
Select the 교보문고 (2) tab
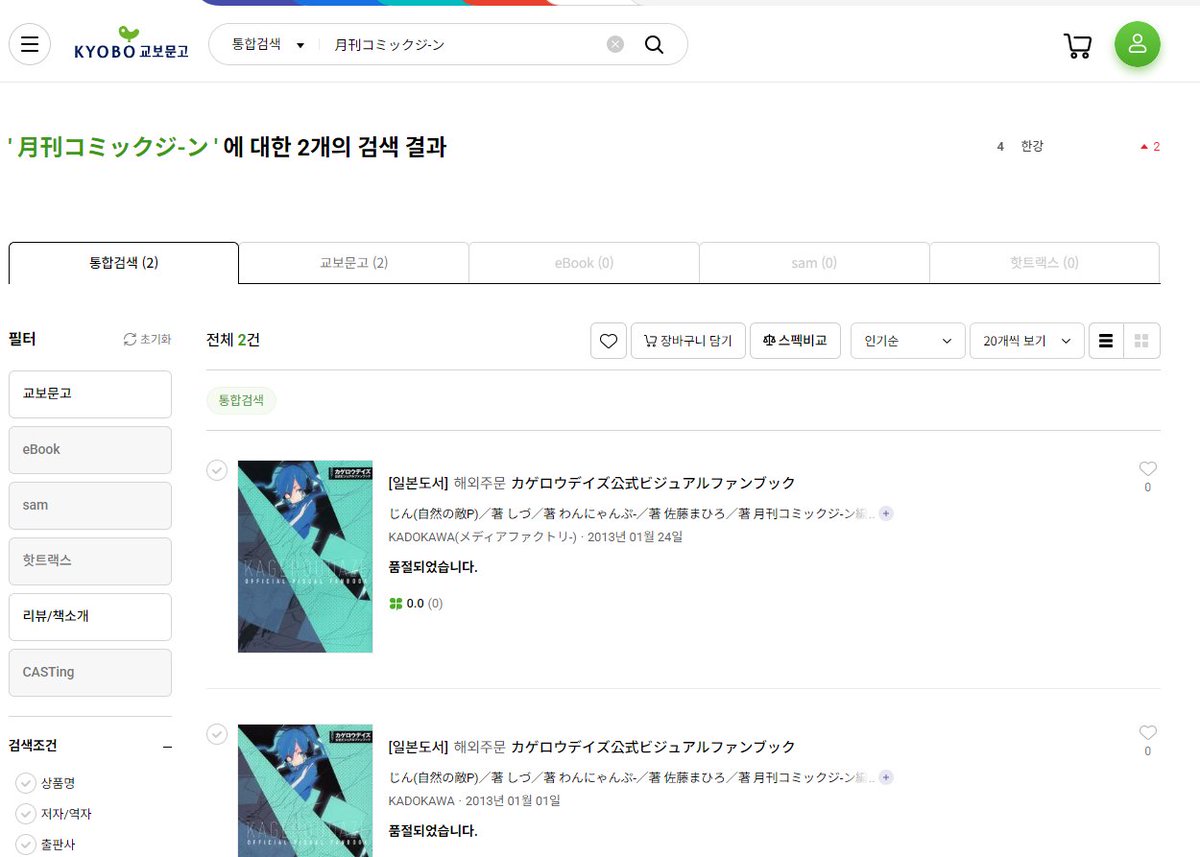(354, 263)
